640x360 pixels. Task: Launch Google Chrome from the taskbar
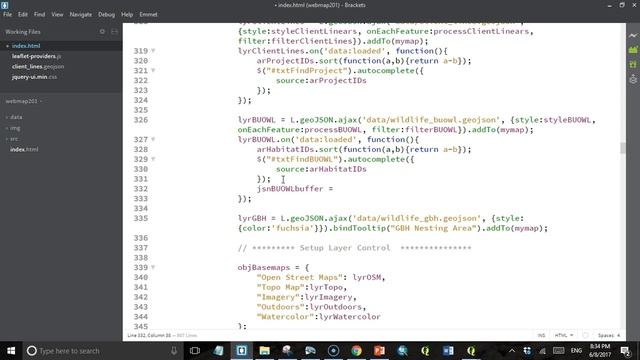(356, 351)
